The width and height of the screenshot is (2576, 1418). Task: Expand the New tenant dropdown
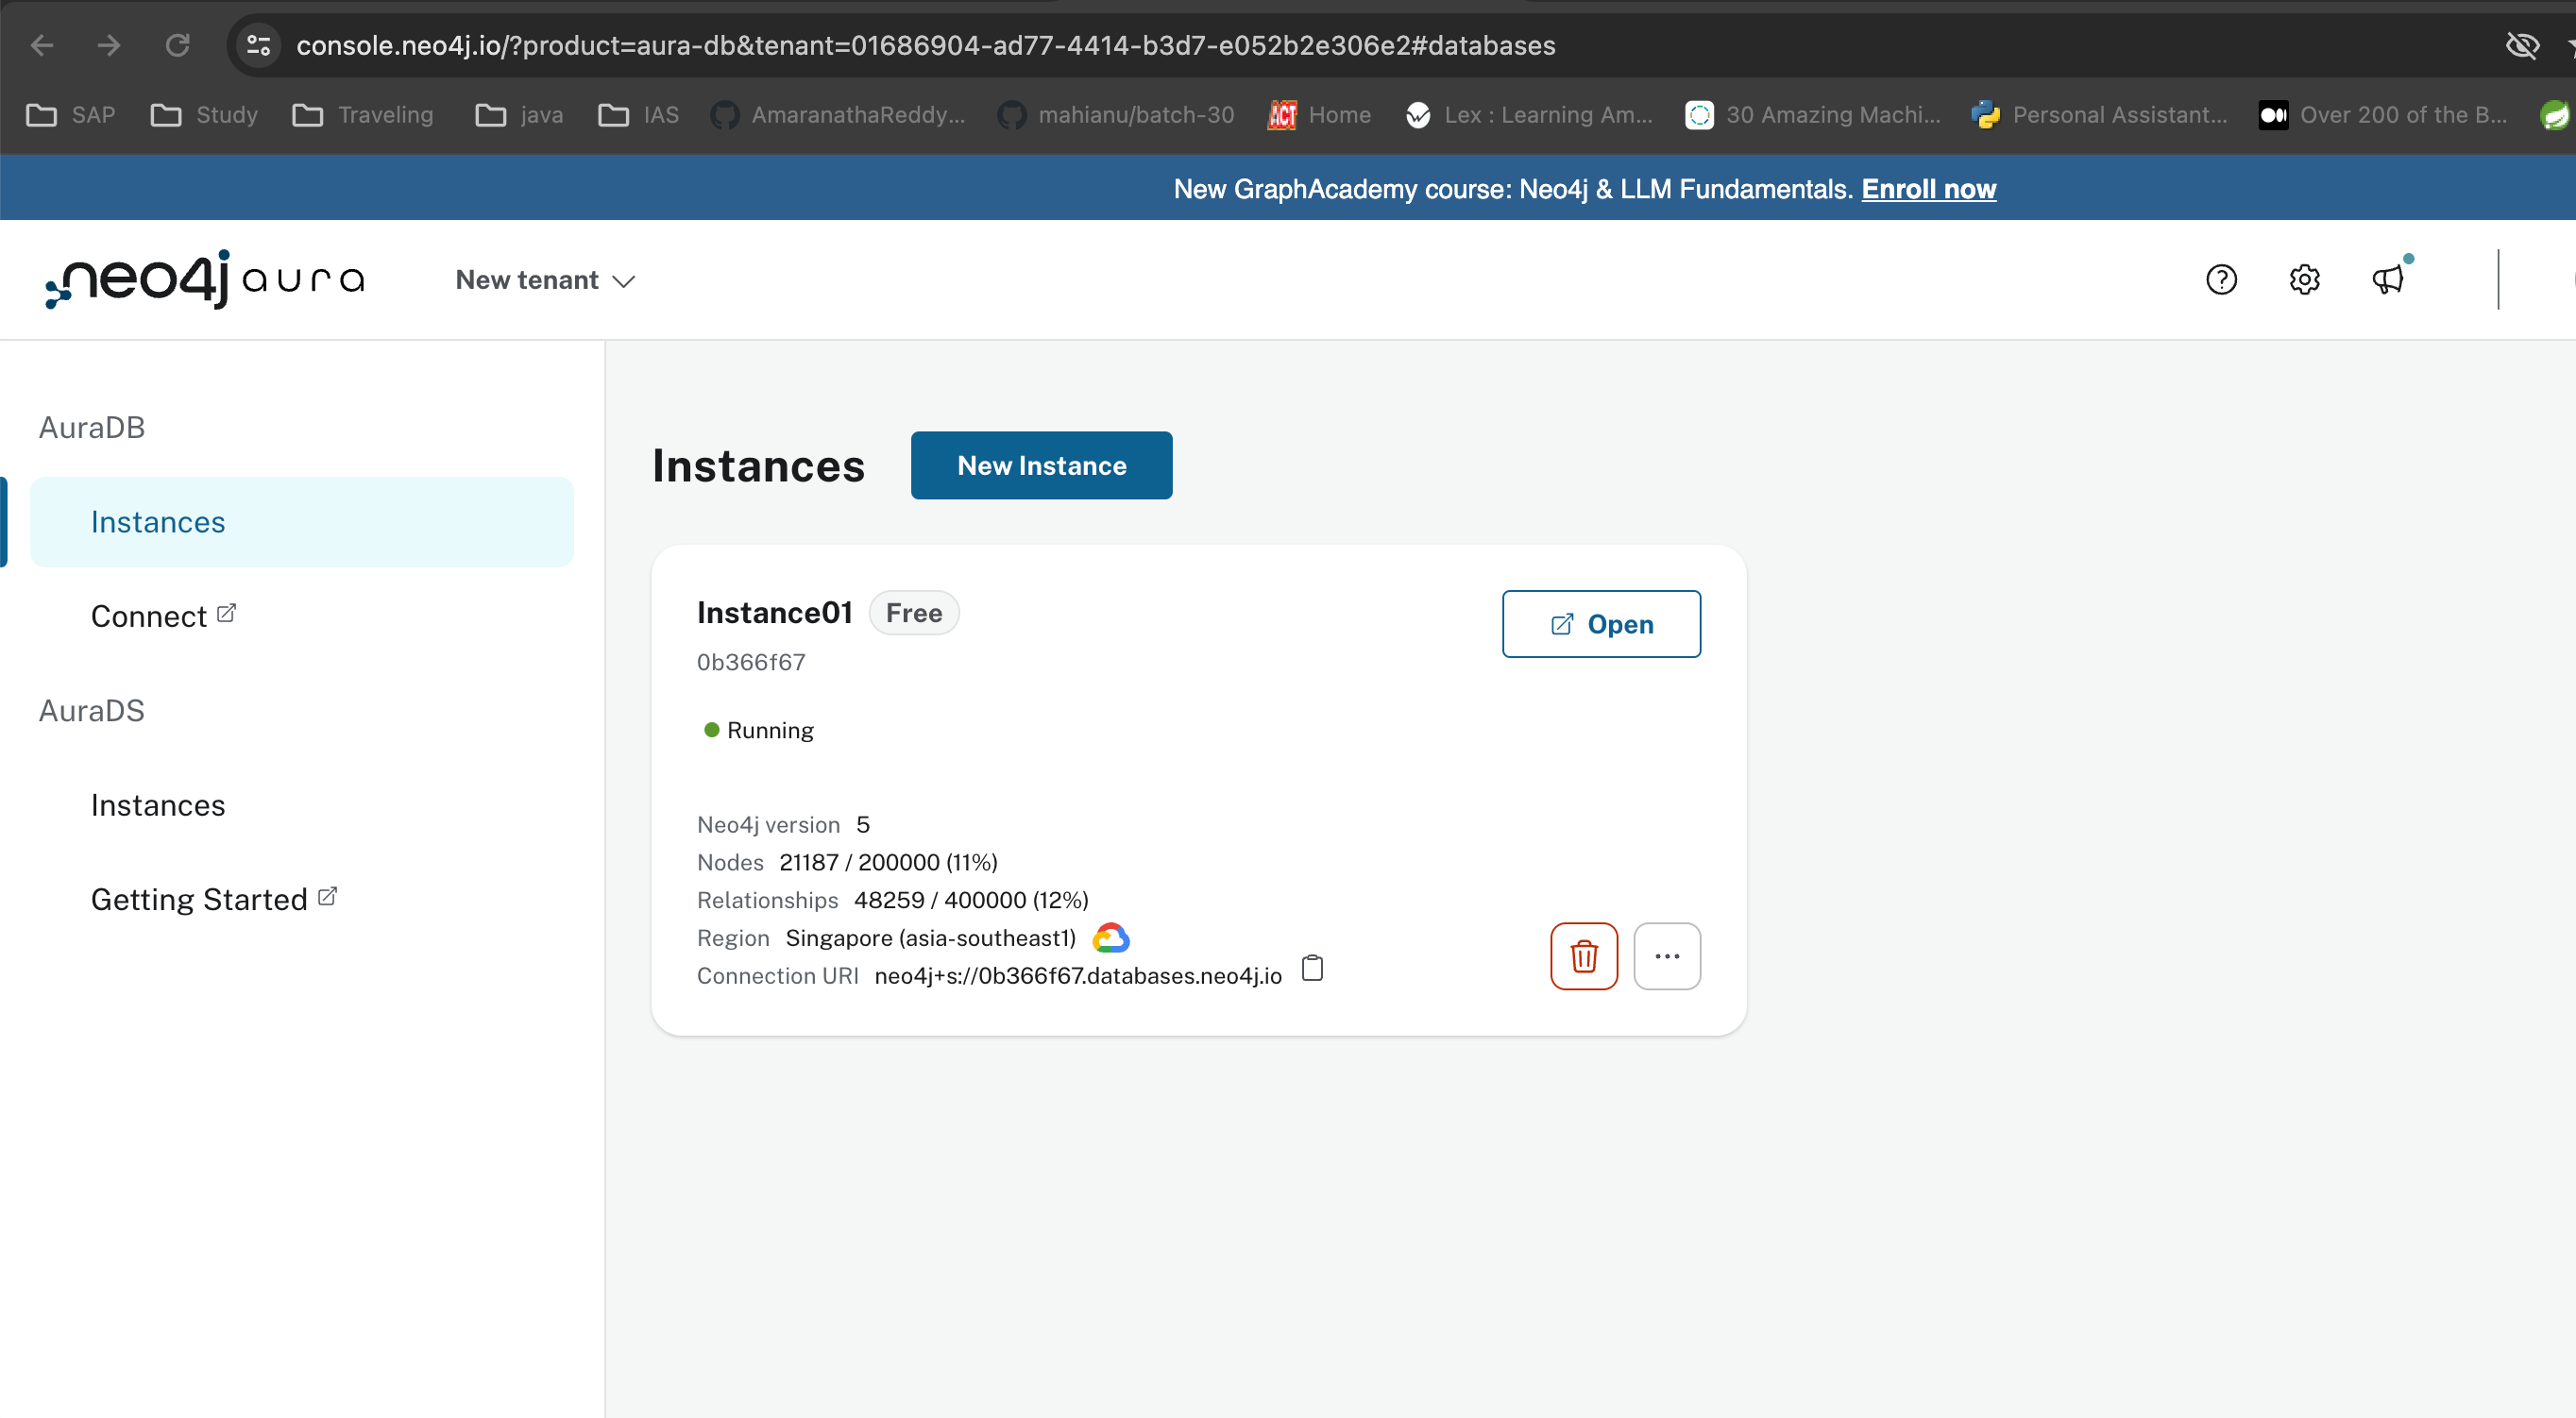tap(545, 280)
